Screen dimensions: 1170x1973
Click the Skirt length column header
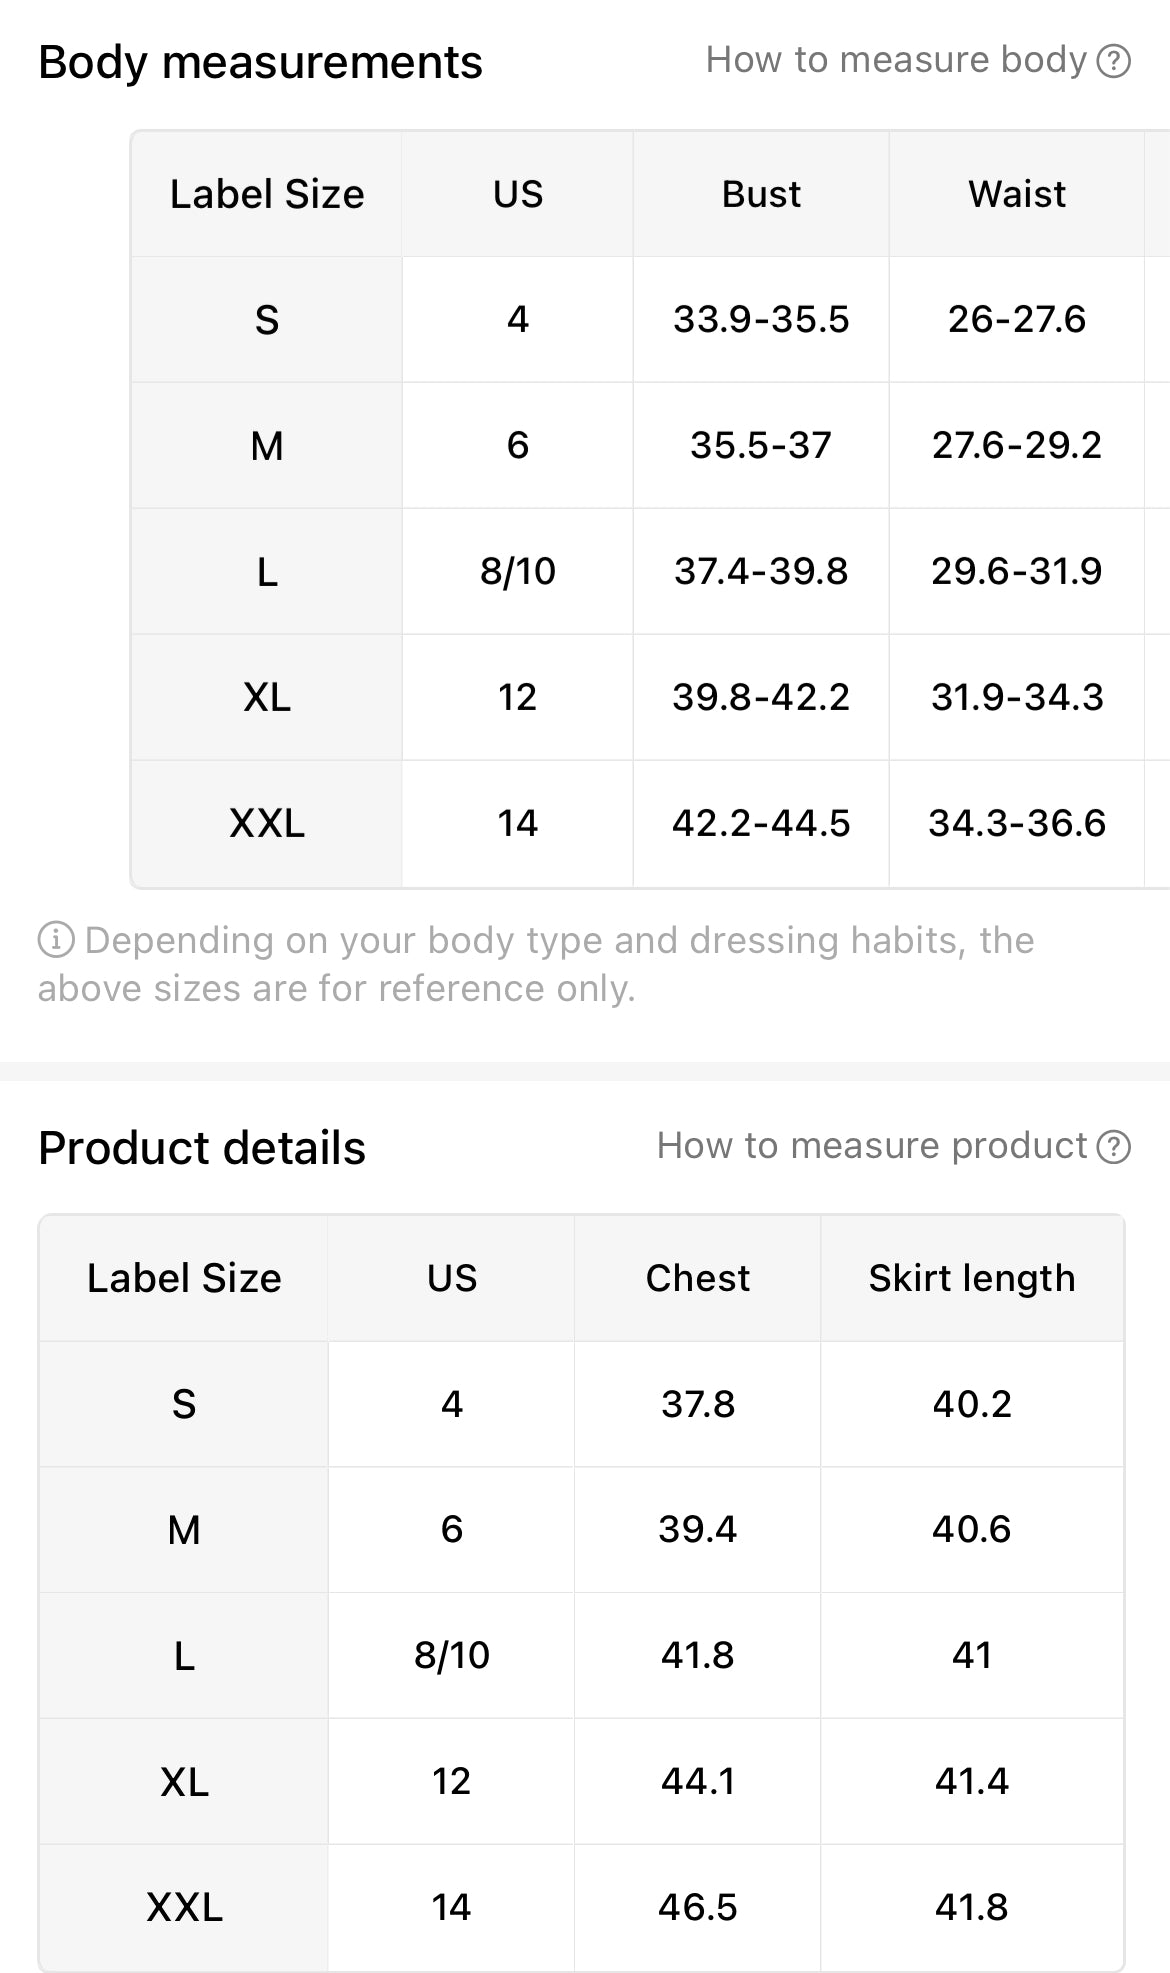pos(971,1278)
